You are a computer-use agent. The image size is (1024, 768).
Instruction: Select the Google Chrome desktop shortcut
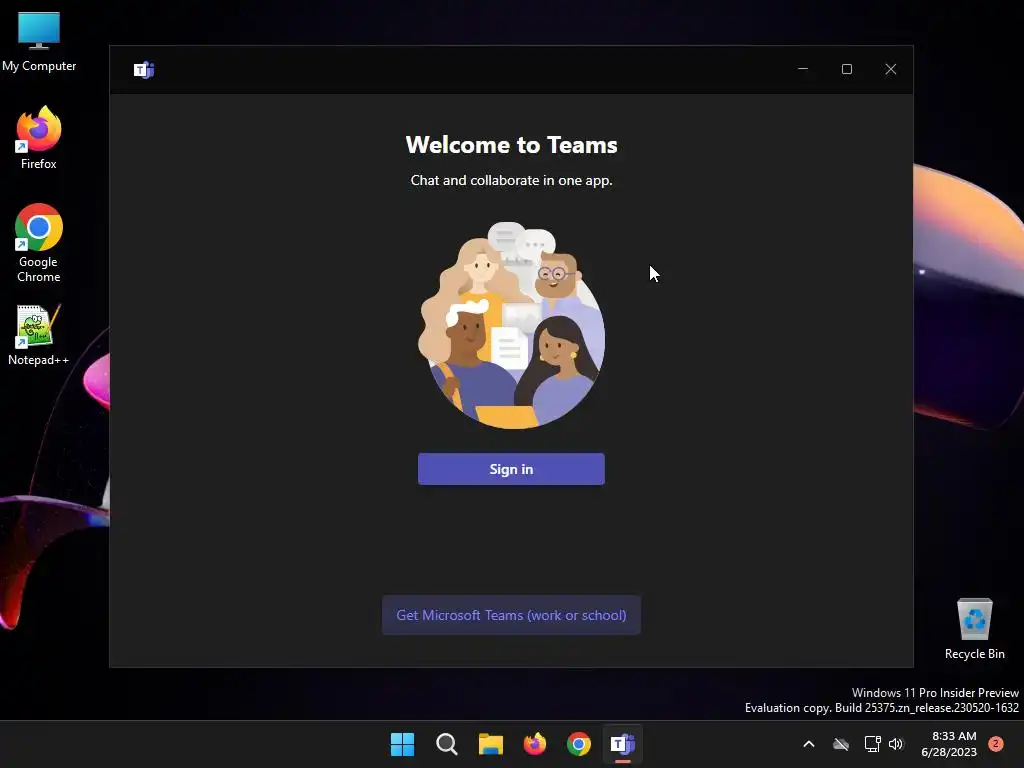[39, 244]
